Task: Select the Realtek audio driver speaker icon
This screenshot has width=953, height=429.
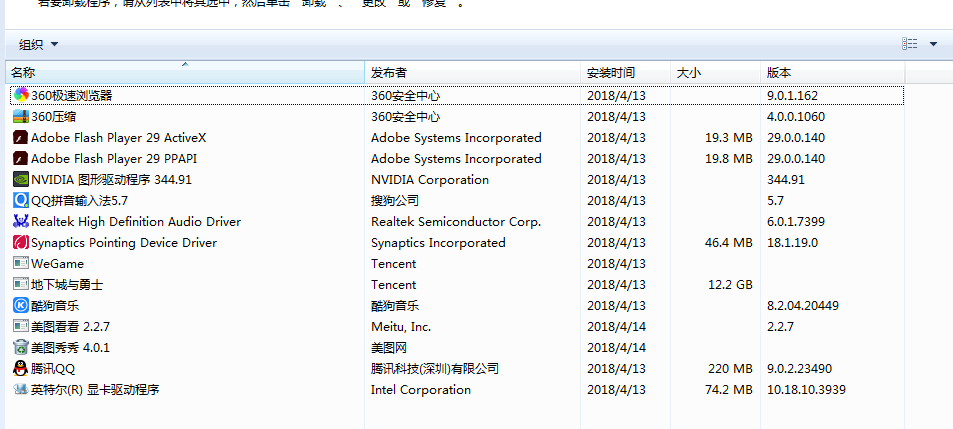Action: [x=21, y=222]
